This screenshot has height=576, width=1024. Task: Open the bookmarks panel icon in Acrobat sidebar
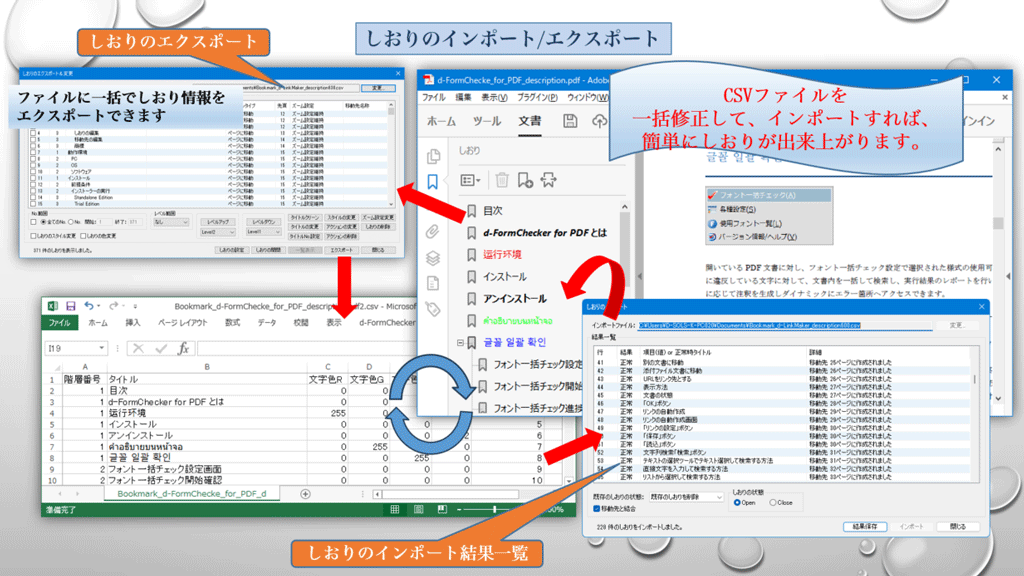point(433,182)
